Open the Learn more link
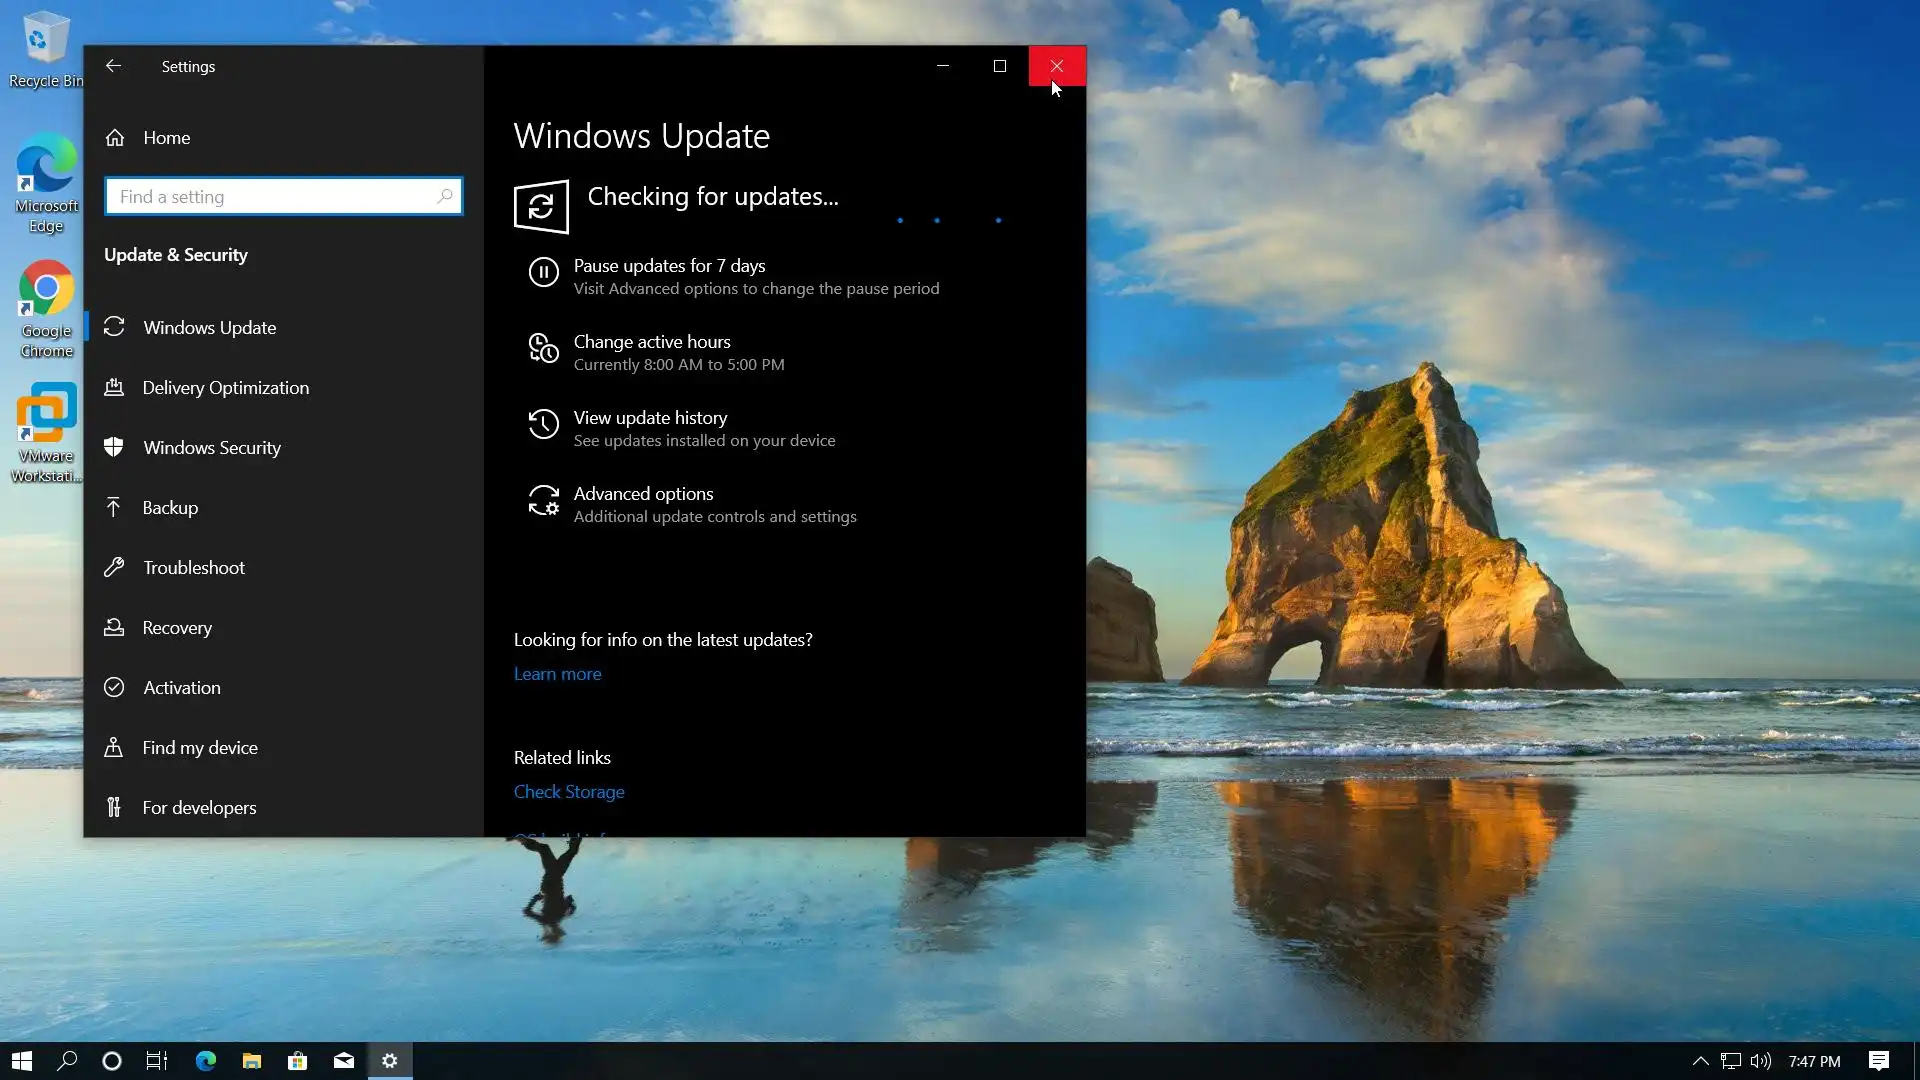This screenshot has width=1920, height=1080. pos(557,674)
